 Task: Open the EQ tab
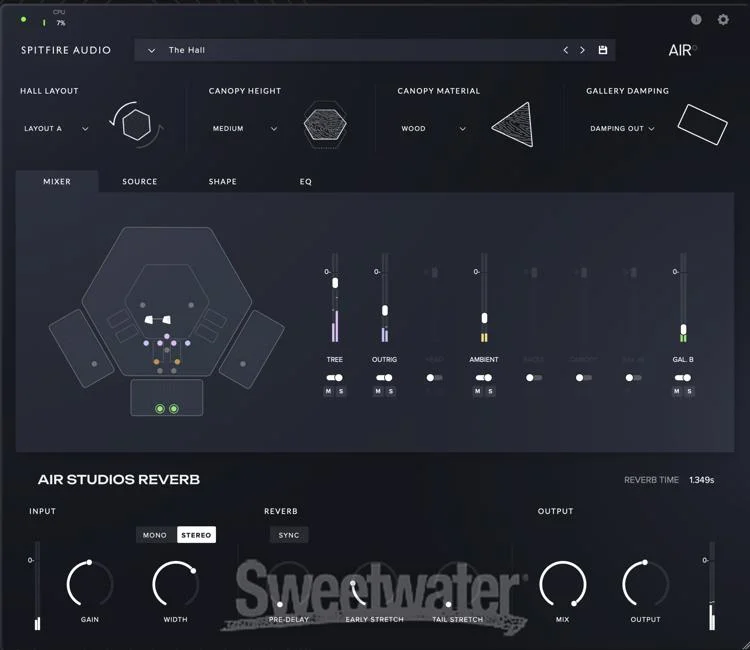click(x=306, y=182)
